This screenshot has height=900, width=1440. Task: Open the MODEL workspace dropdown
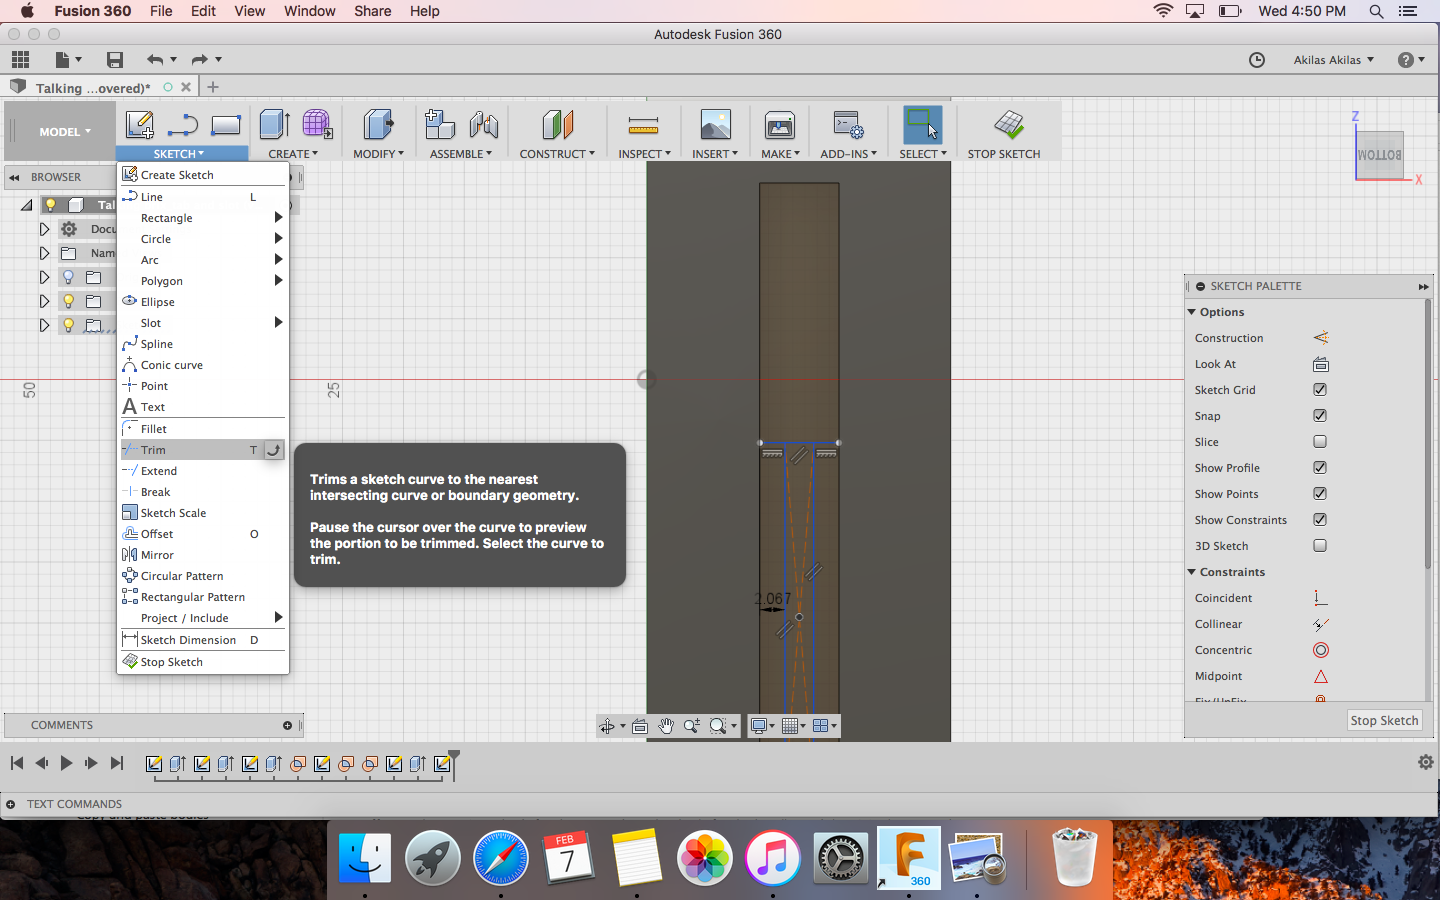(x=65, y=132)
